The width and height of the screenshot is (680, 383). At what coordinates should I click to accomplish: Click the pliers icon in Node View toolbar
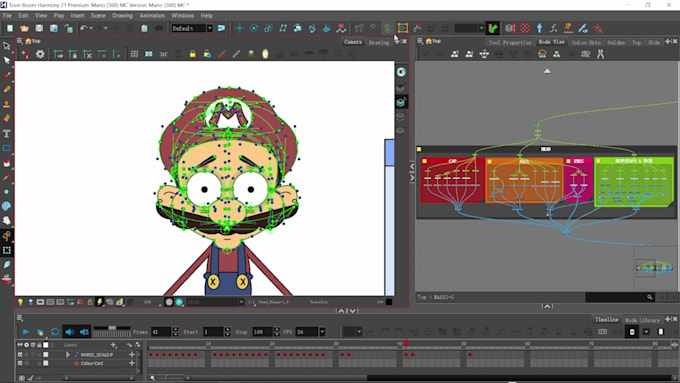600,54
